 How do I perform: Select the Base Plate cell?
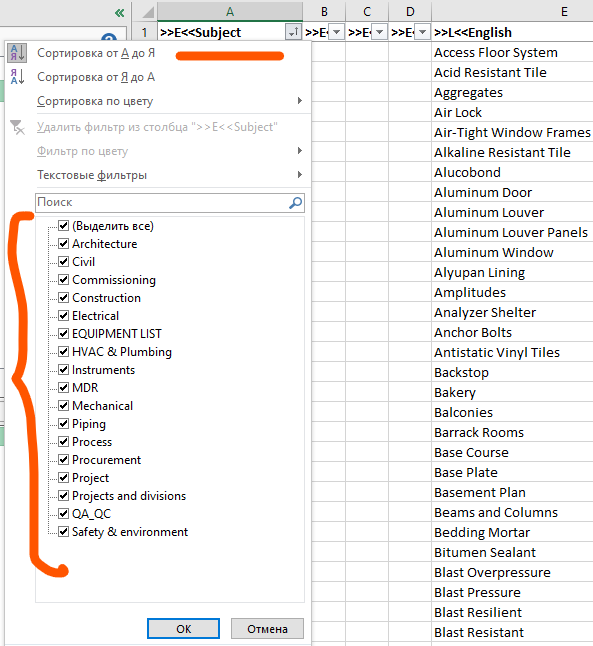pos(513,472)
